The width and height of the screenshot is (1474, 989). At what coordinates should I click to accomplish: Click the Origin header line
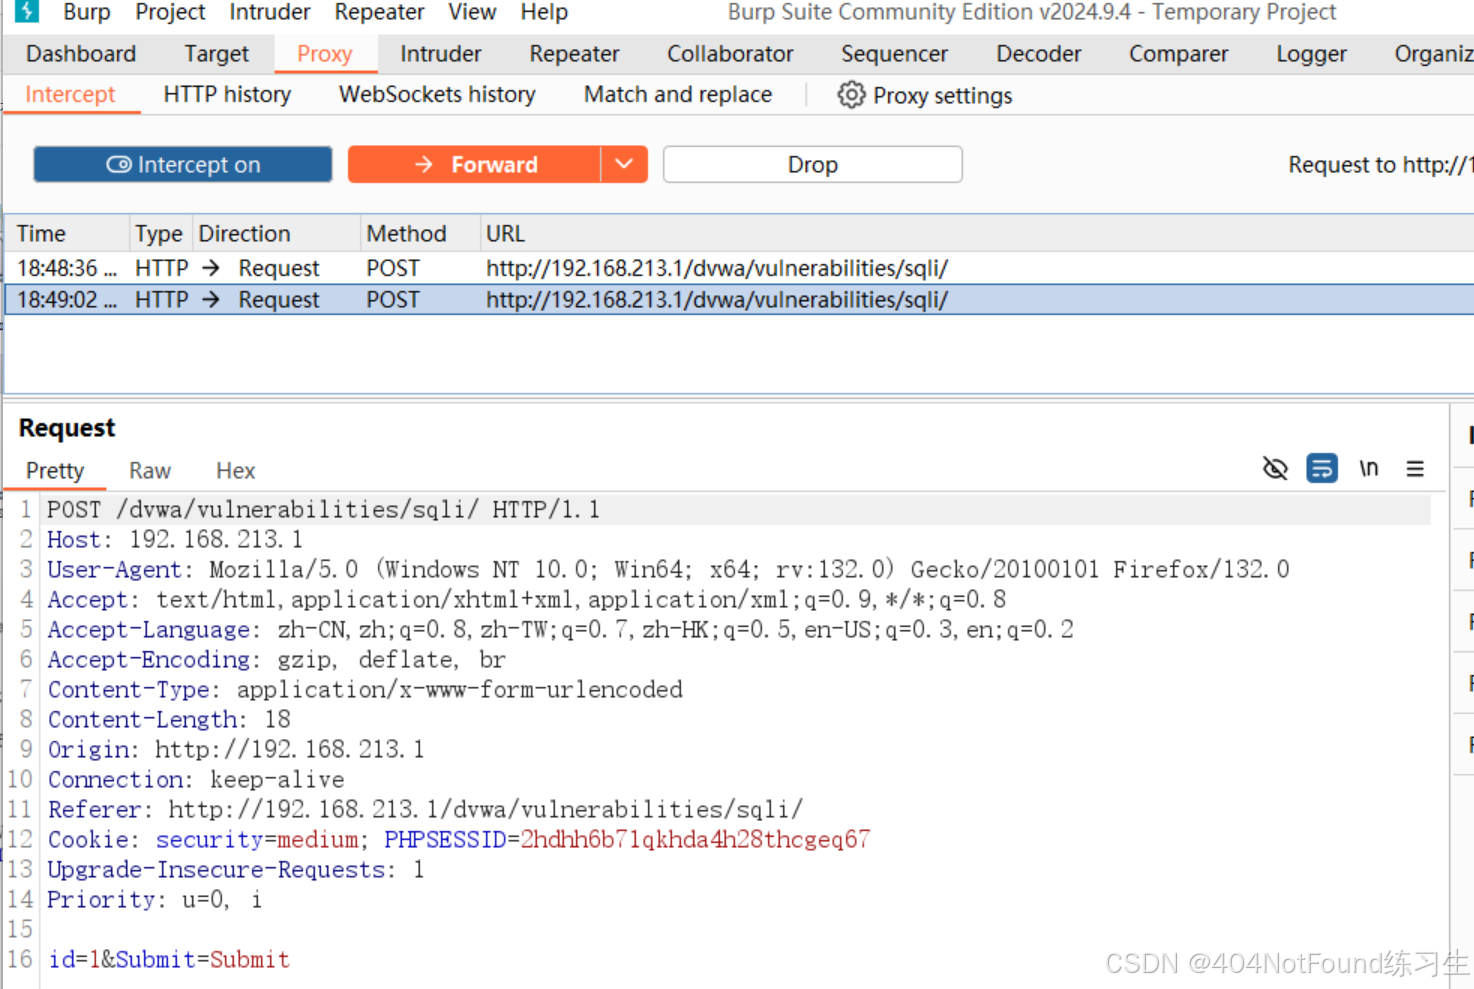(236, 750)
